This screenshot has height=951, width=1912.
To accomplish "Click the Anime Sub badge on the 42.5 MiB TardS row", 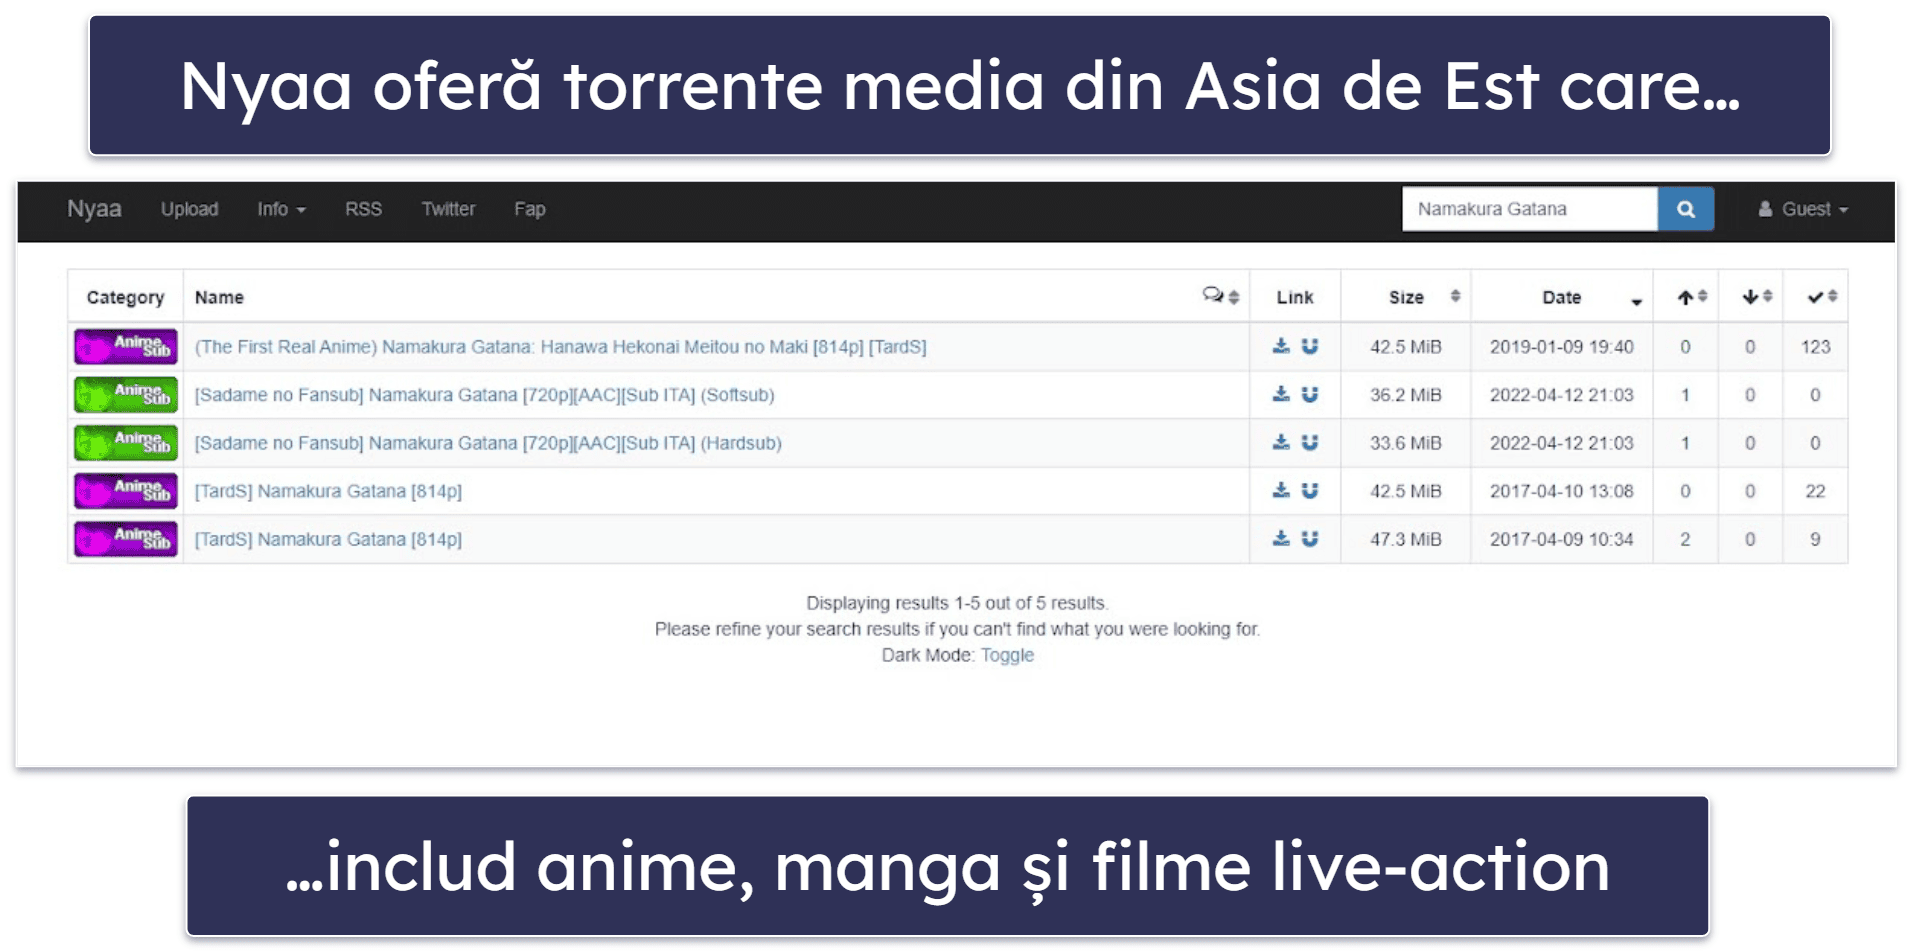I will tap(126, 491).
